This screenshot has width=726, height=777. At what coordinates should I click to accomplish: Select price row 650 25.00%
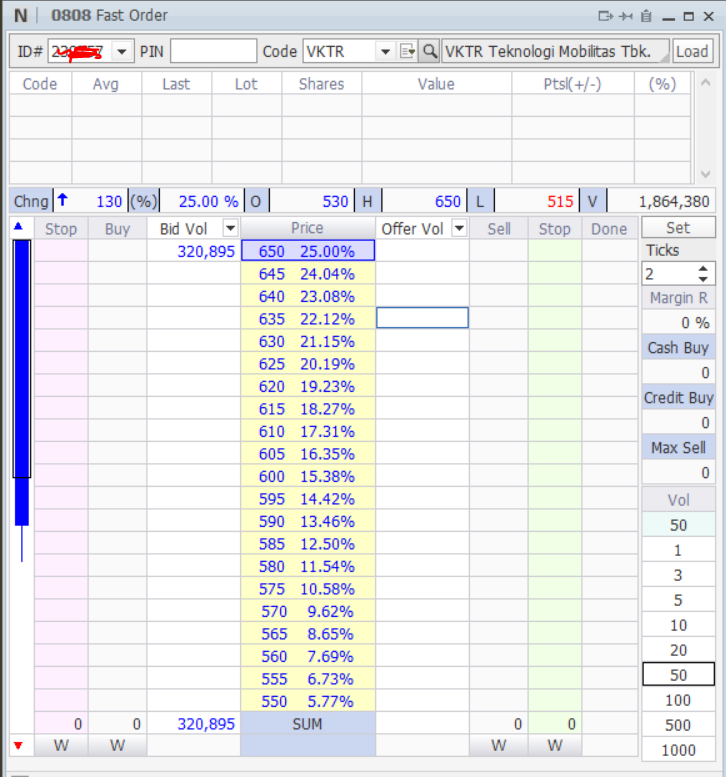308,251
